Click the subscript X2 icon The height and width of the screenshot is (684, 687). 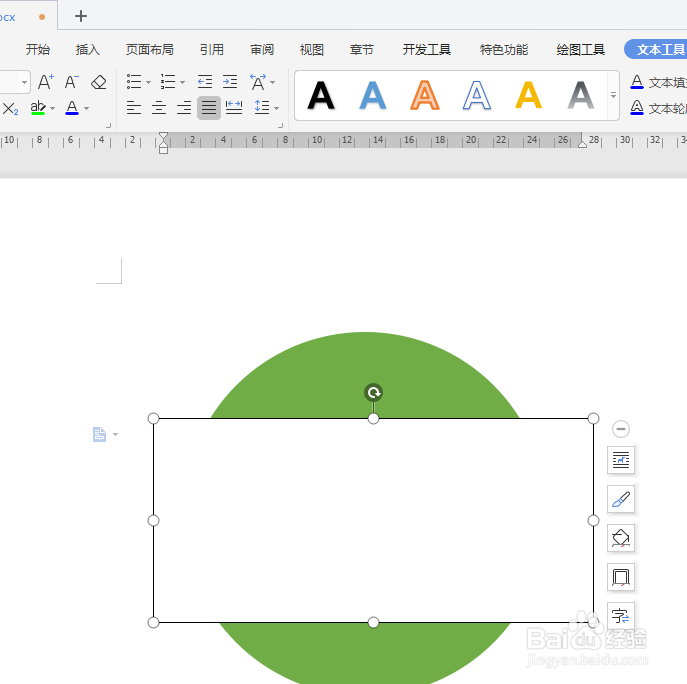tap(10, 108)
